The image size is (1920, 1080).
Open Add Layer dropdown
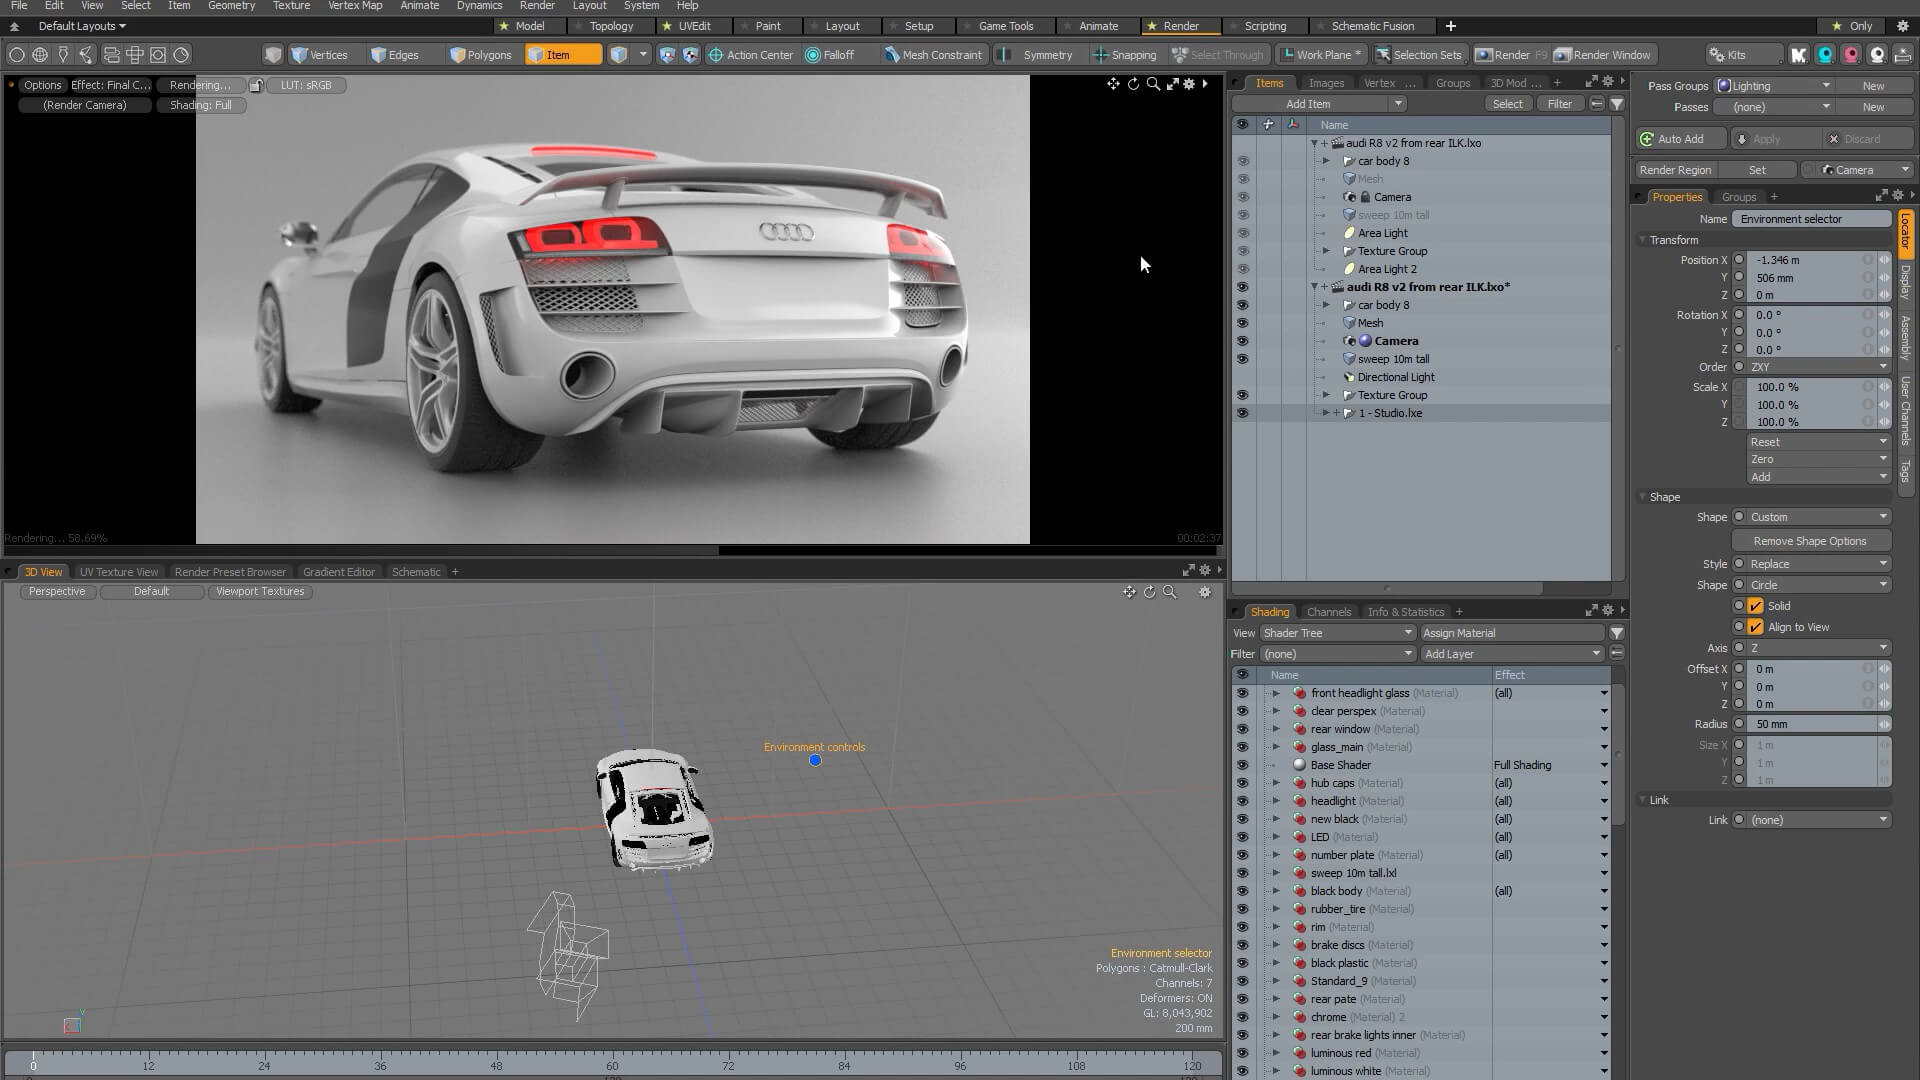[x=1512, y=654]
